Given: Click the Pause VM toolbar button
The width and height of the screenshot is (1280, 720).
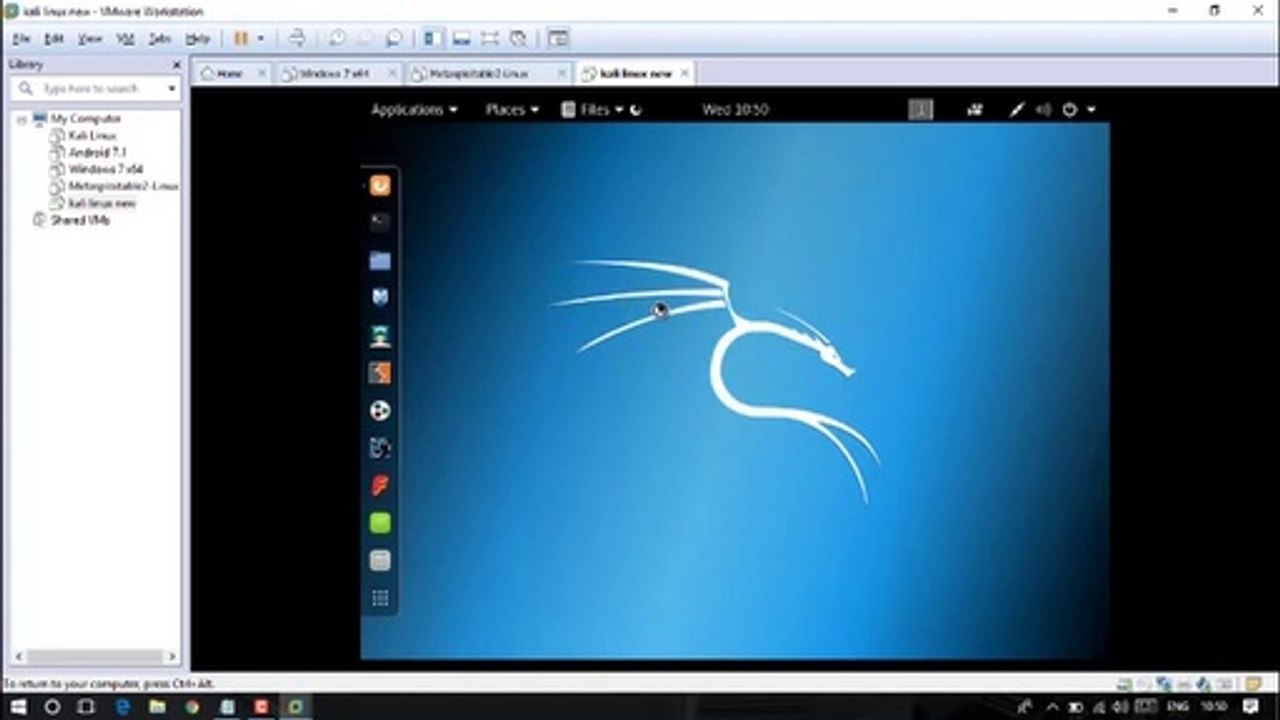Looking at the screenshot, I should [x=241, y=38].
